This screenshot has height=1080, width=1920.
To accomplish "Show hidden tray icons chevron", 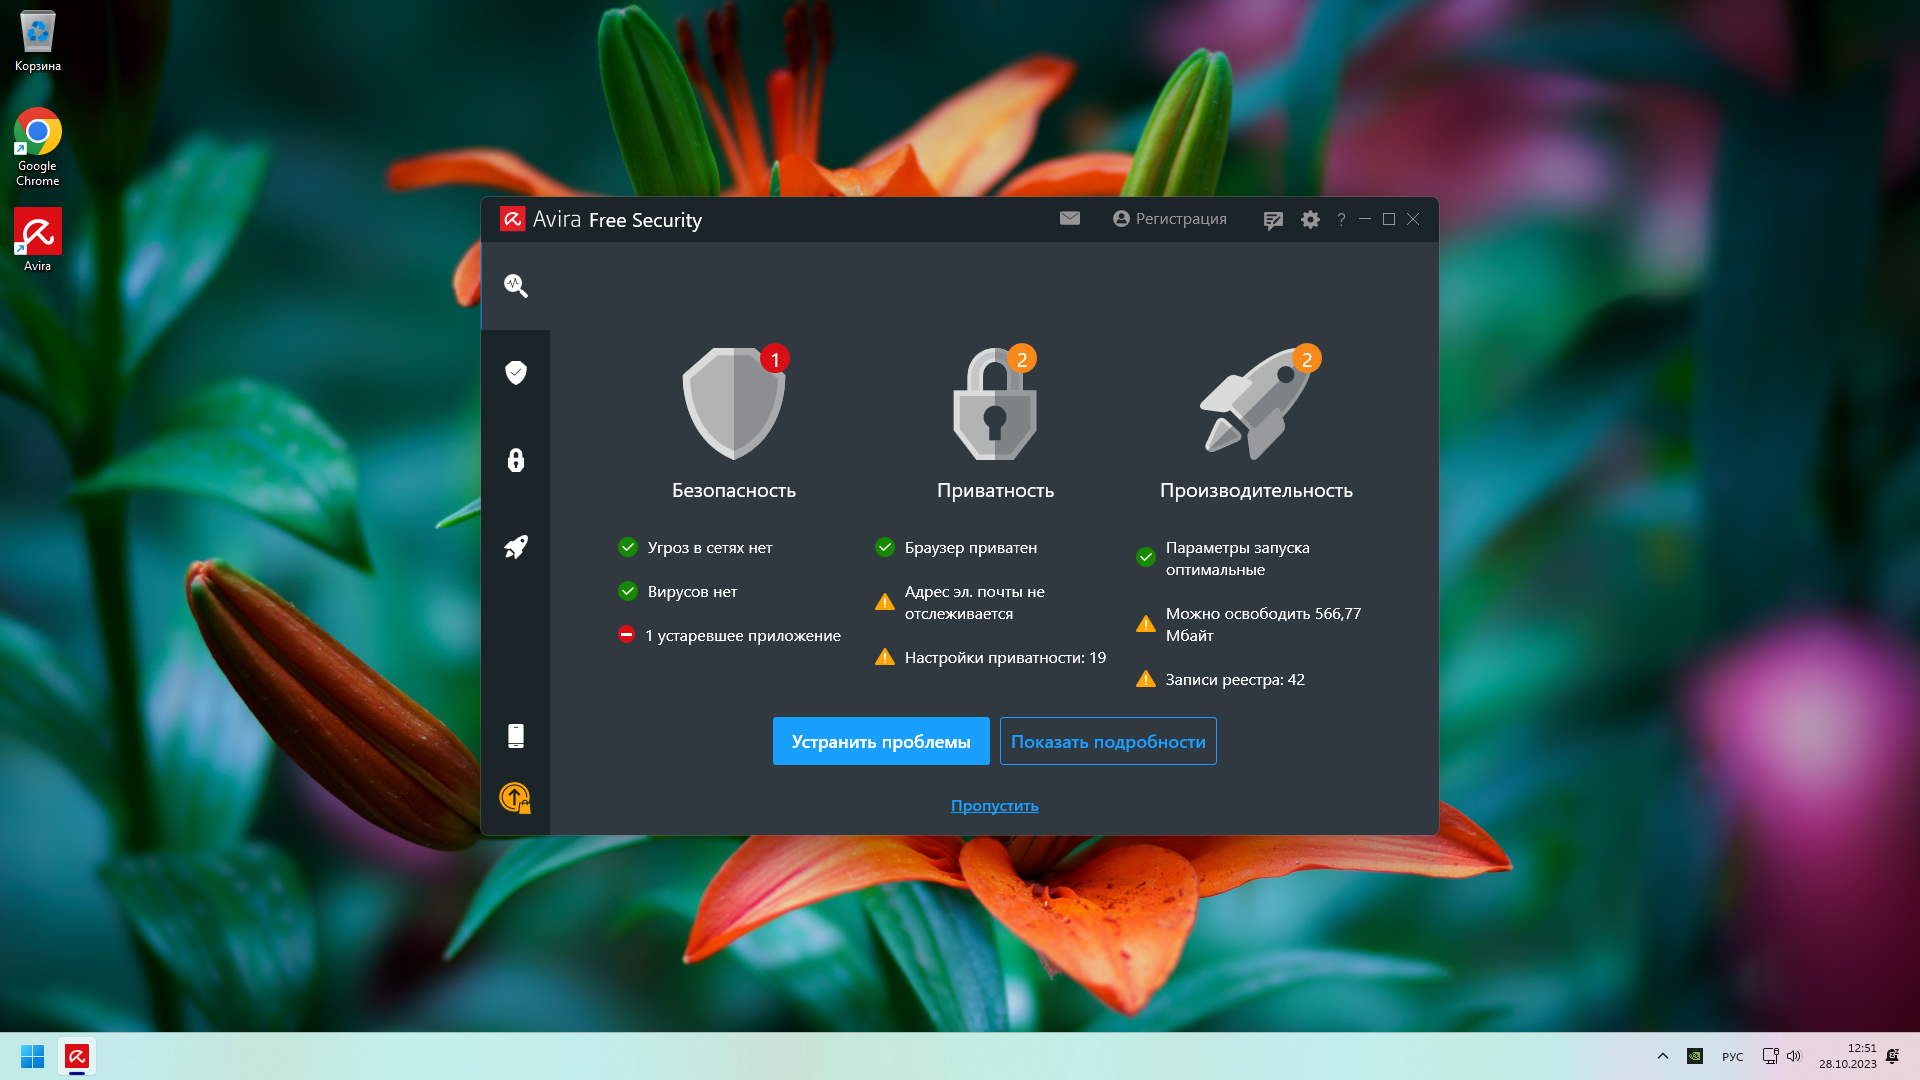I will [1662, 1056].
